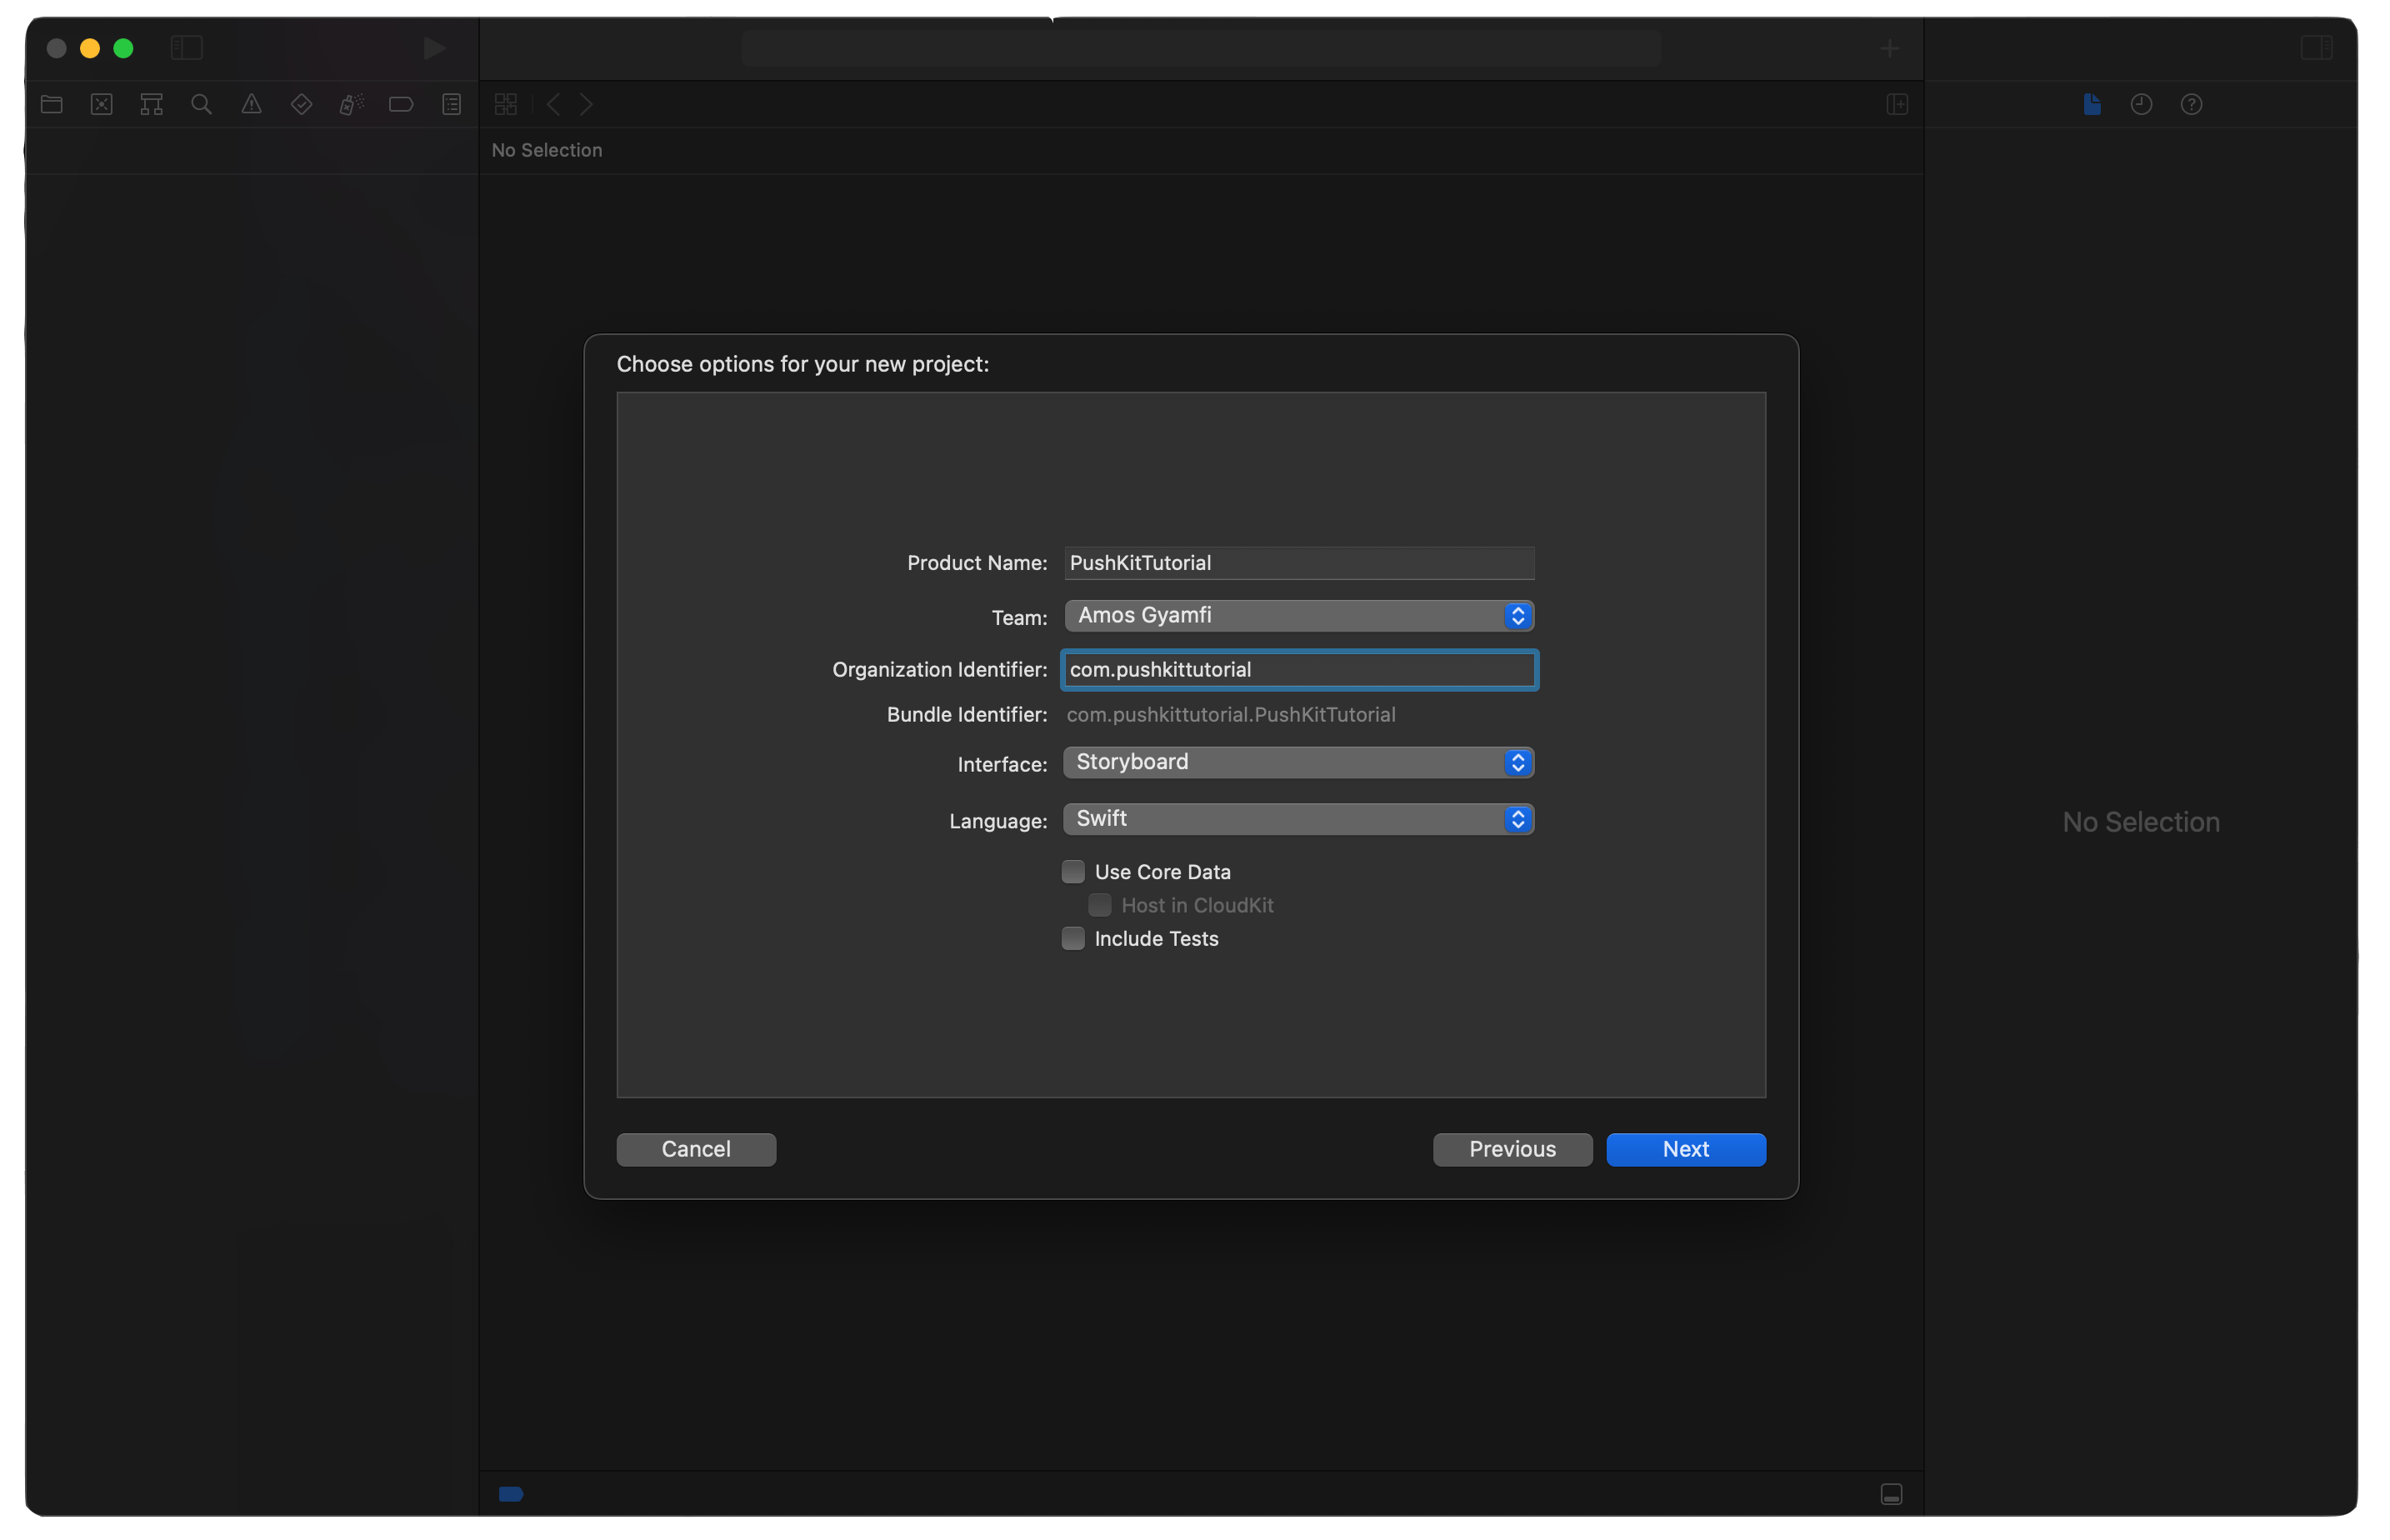Screen dimensions: 2390x1540
Task: Open related items grid icon
Action: pyautogui.click(x=506, y=104)
